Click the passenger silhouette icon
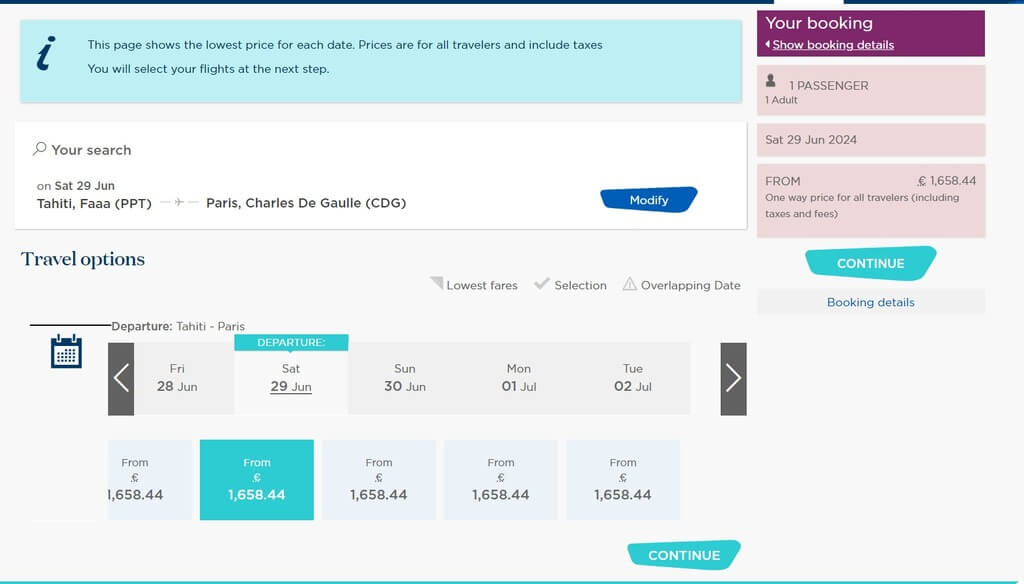The image size is (1024, 584). tap(771, 81)
